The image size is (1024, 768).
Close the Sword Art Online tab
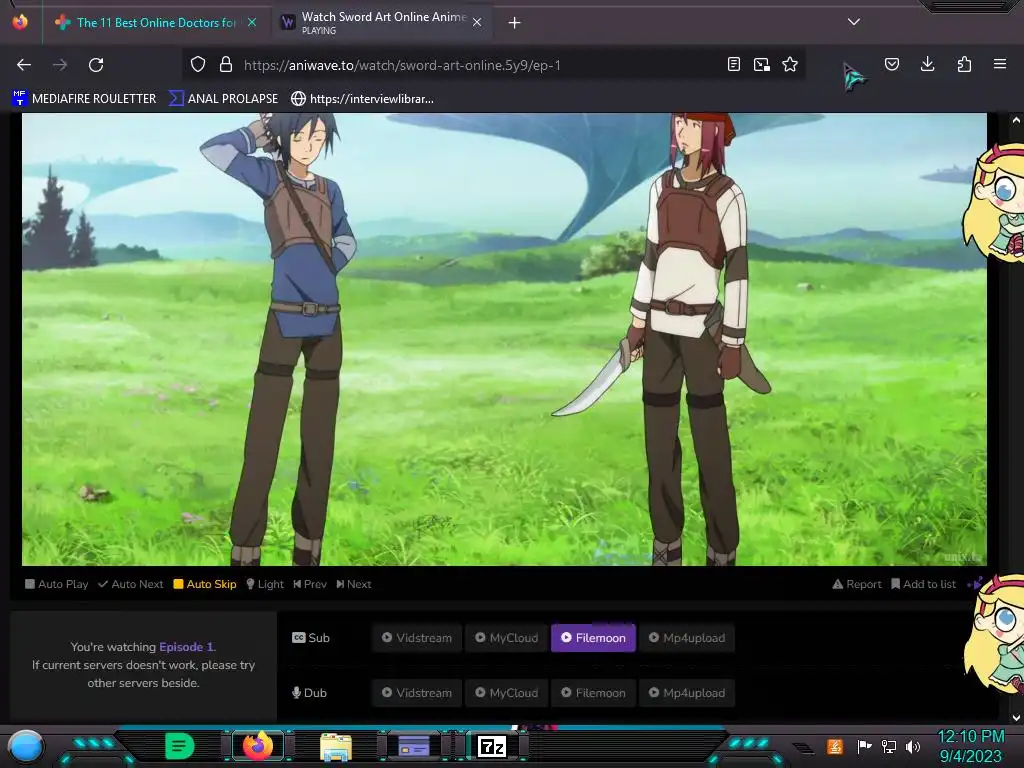point(477,22)
